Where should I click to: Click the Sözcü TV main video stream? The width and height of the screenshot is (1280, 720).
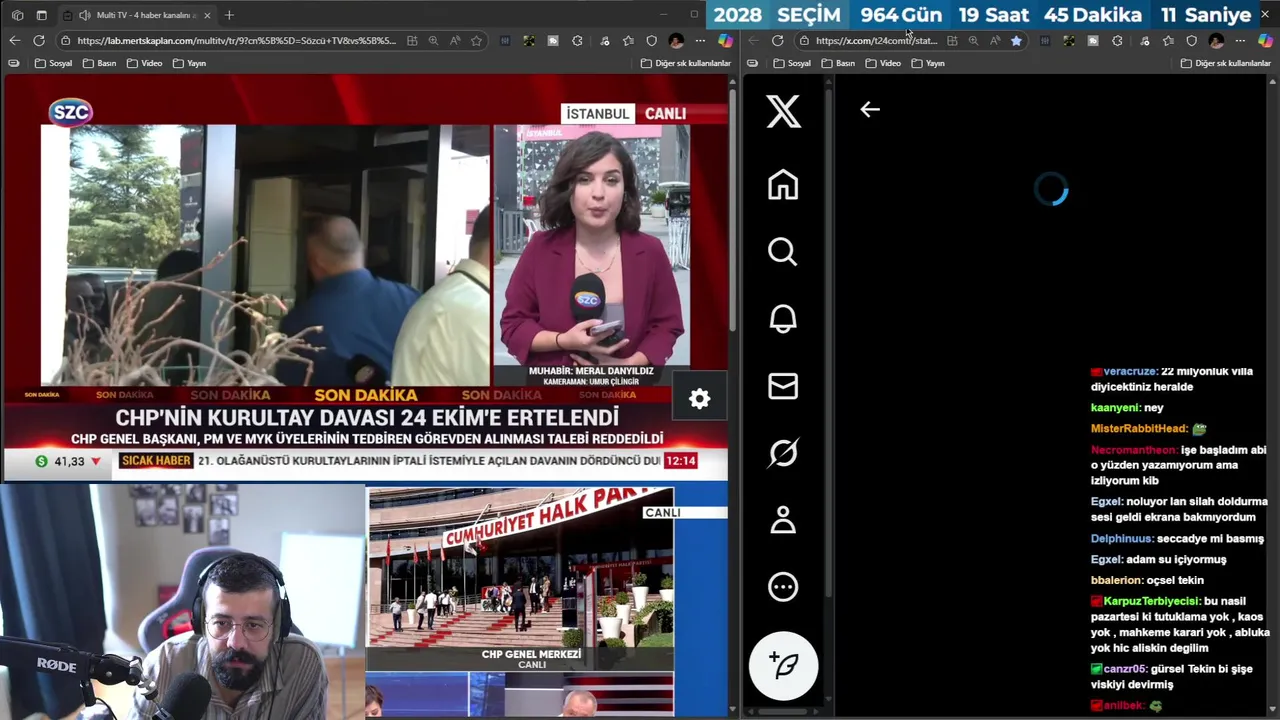[x=365, y=277]
